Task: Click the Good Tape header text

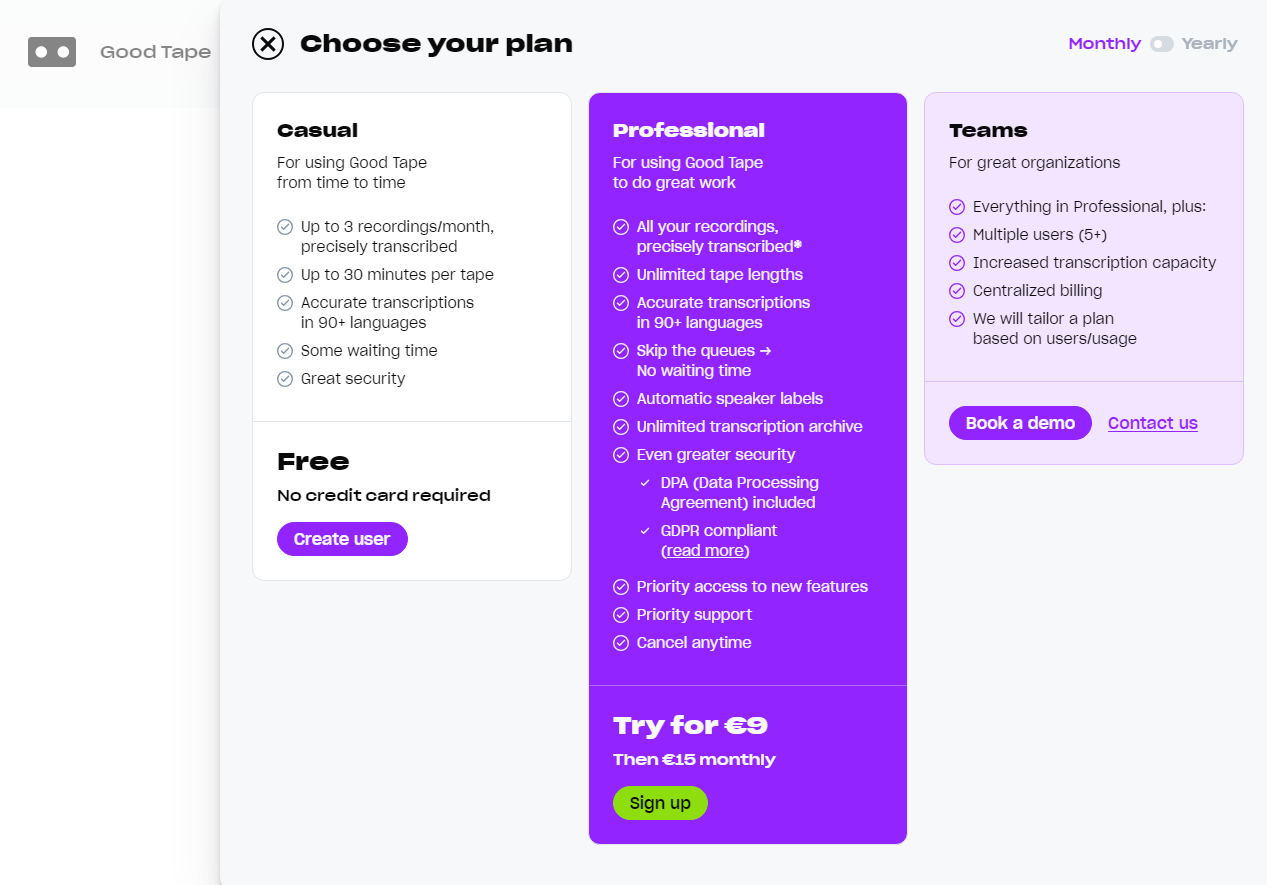Action: pos(155,52)
